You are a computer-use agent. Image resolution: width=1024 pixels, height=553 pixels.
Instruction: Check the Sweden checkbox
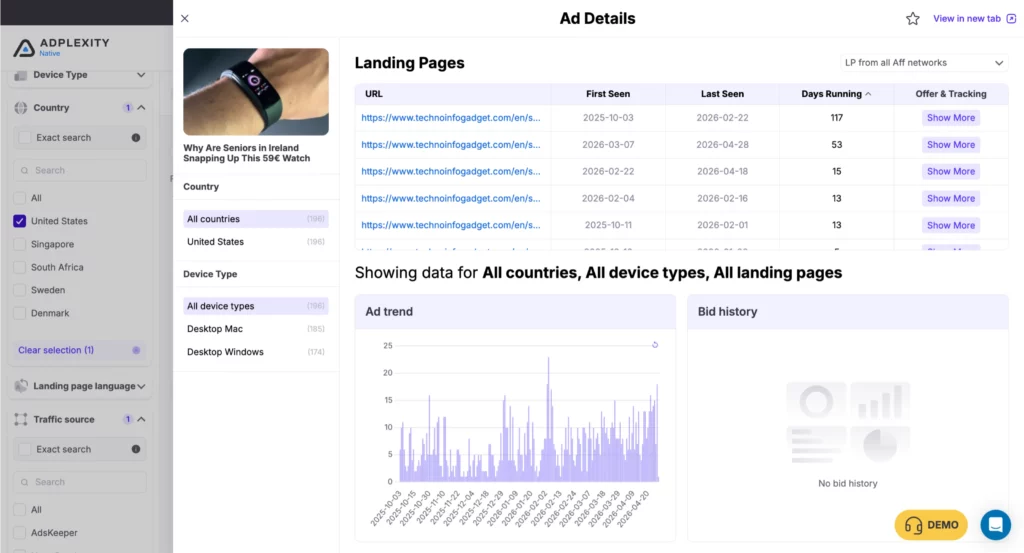click(20, 290)
